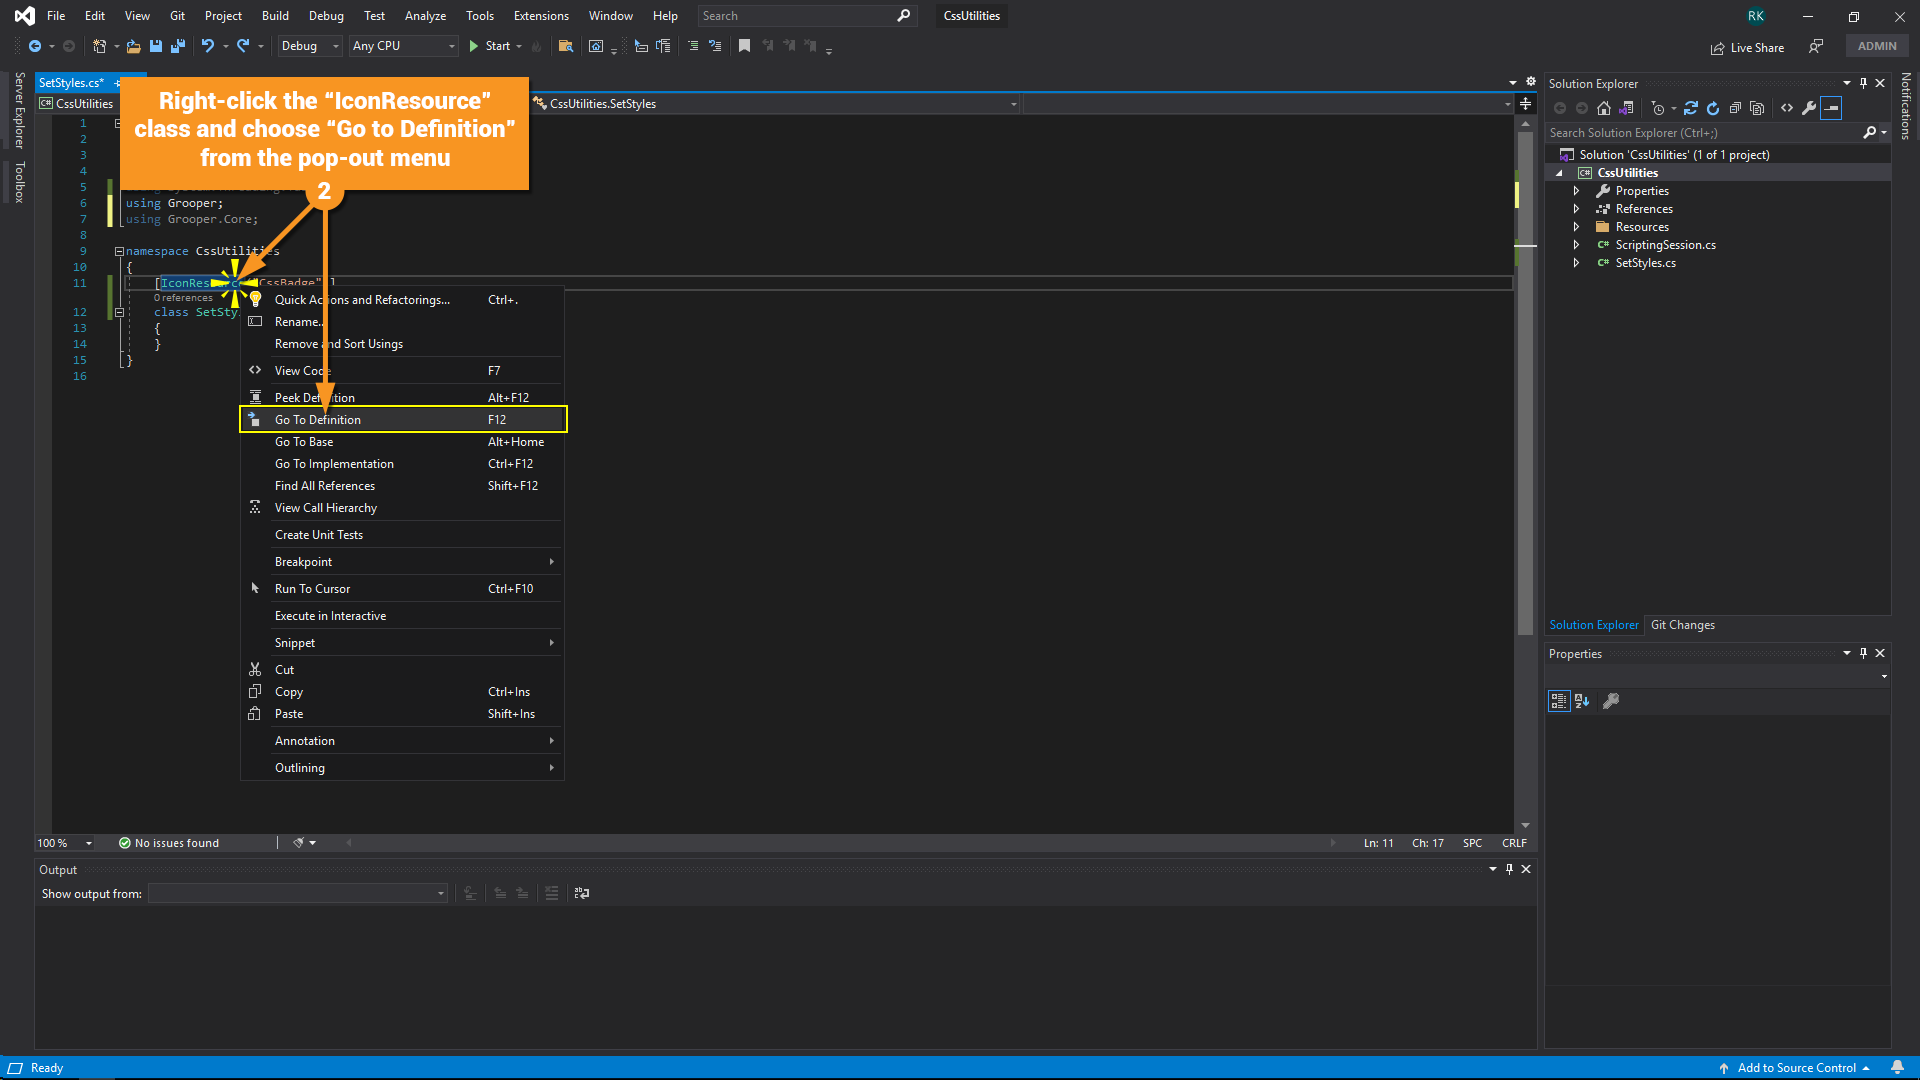This screenshot has width=1920, height=1080.
Task: Click the Save All toolbar icon
Action: pyautogui.click(x=178, y=46)
